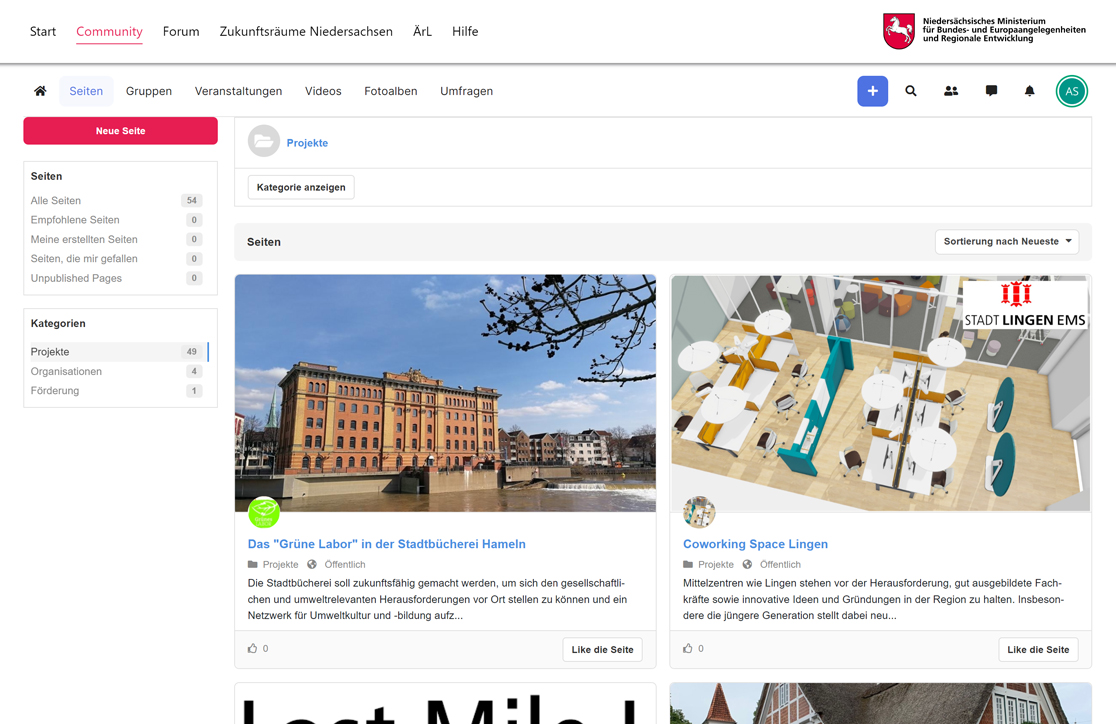Click the Neue Seite button
Screen dimensions: 1116x724
(x=120, y=131)
